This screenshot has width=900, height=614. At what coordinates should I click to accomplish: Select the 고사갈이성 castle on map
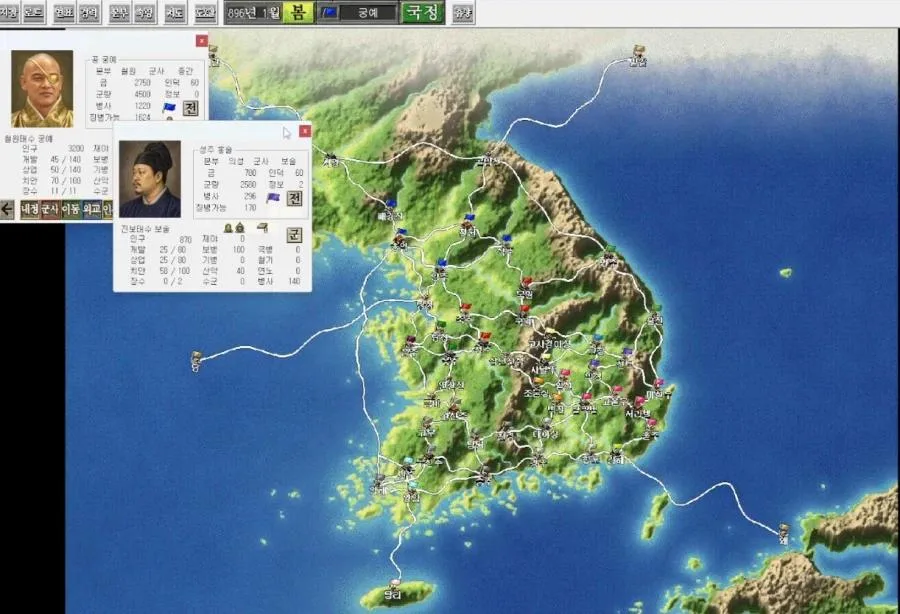(549, 340)
